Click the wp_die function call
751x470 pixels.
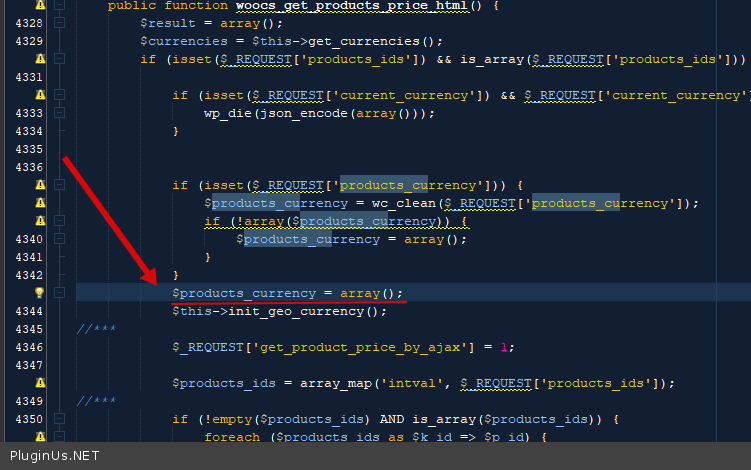[226, 113]
